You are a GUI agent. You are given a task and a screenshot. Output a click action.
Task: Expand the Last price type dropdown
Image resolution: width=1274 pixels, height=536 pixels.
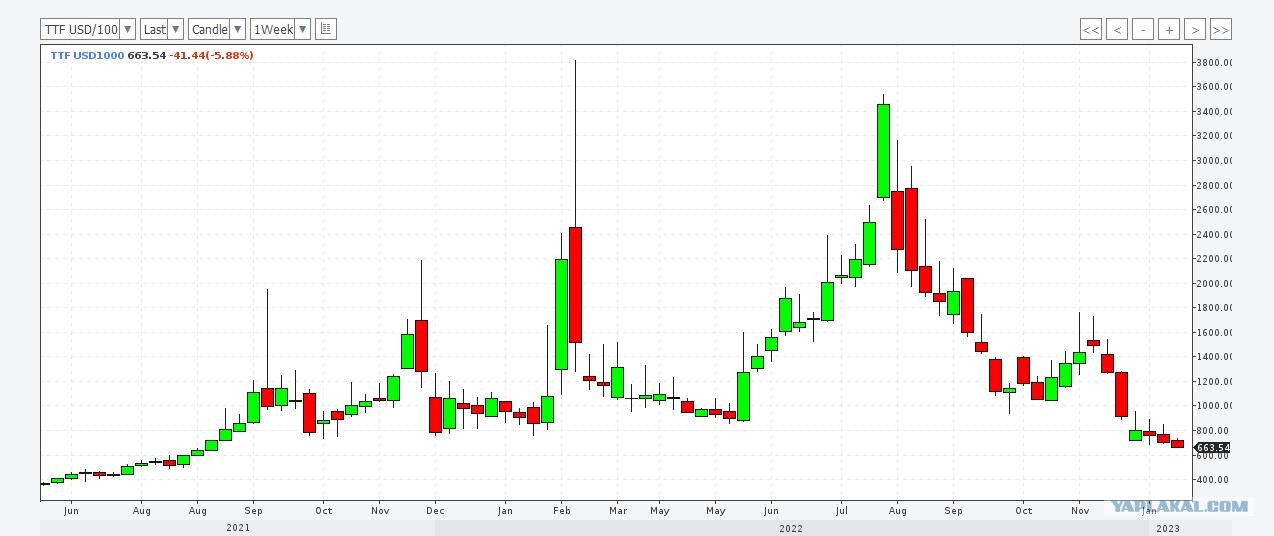point(162,29)
